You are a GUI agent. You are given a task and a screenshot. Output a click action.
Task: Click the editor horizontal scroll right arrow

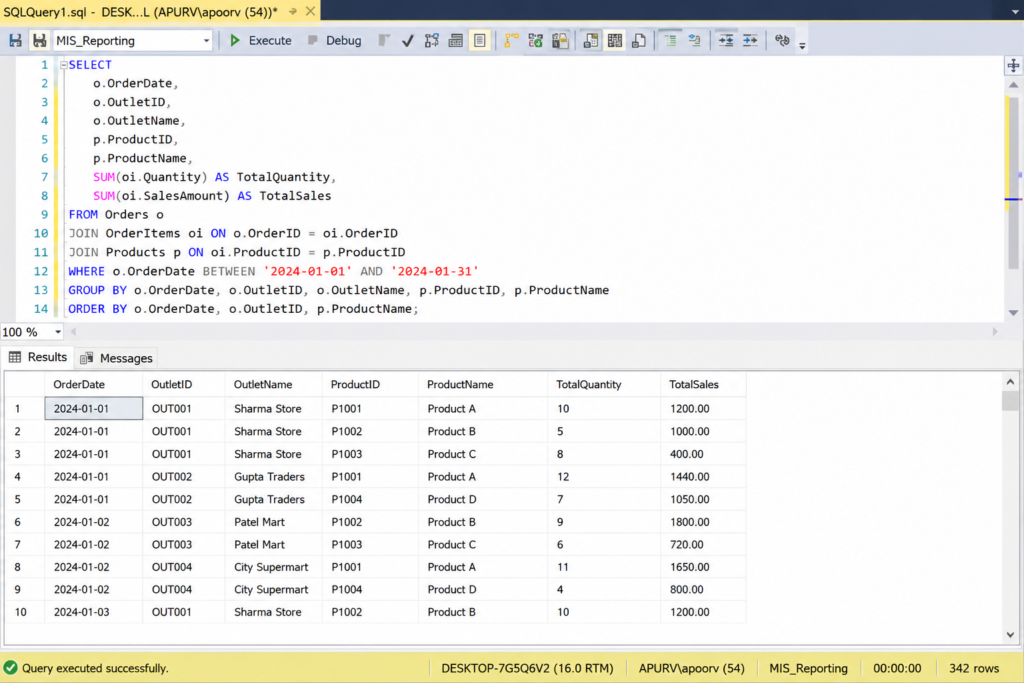click(995, 332)
